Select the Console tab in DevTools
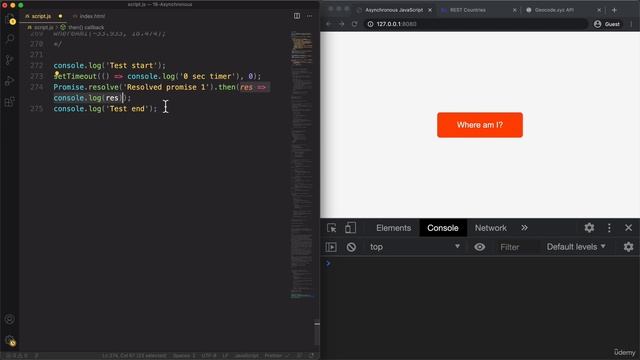The height and width of the screenshot is (360, 640). pyautogui.click(x=443, y=228)
